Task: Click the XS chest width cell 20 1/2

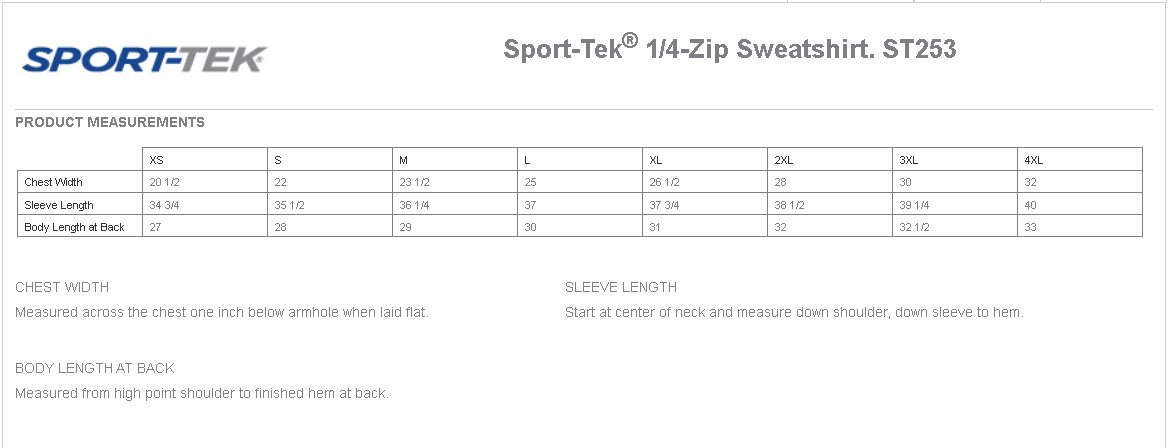Action: pos(163,182)
